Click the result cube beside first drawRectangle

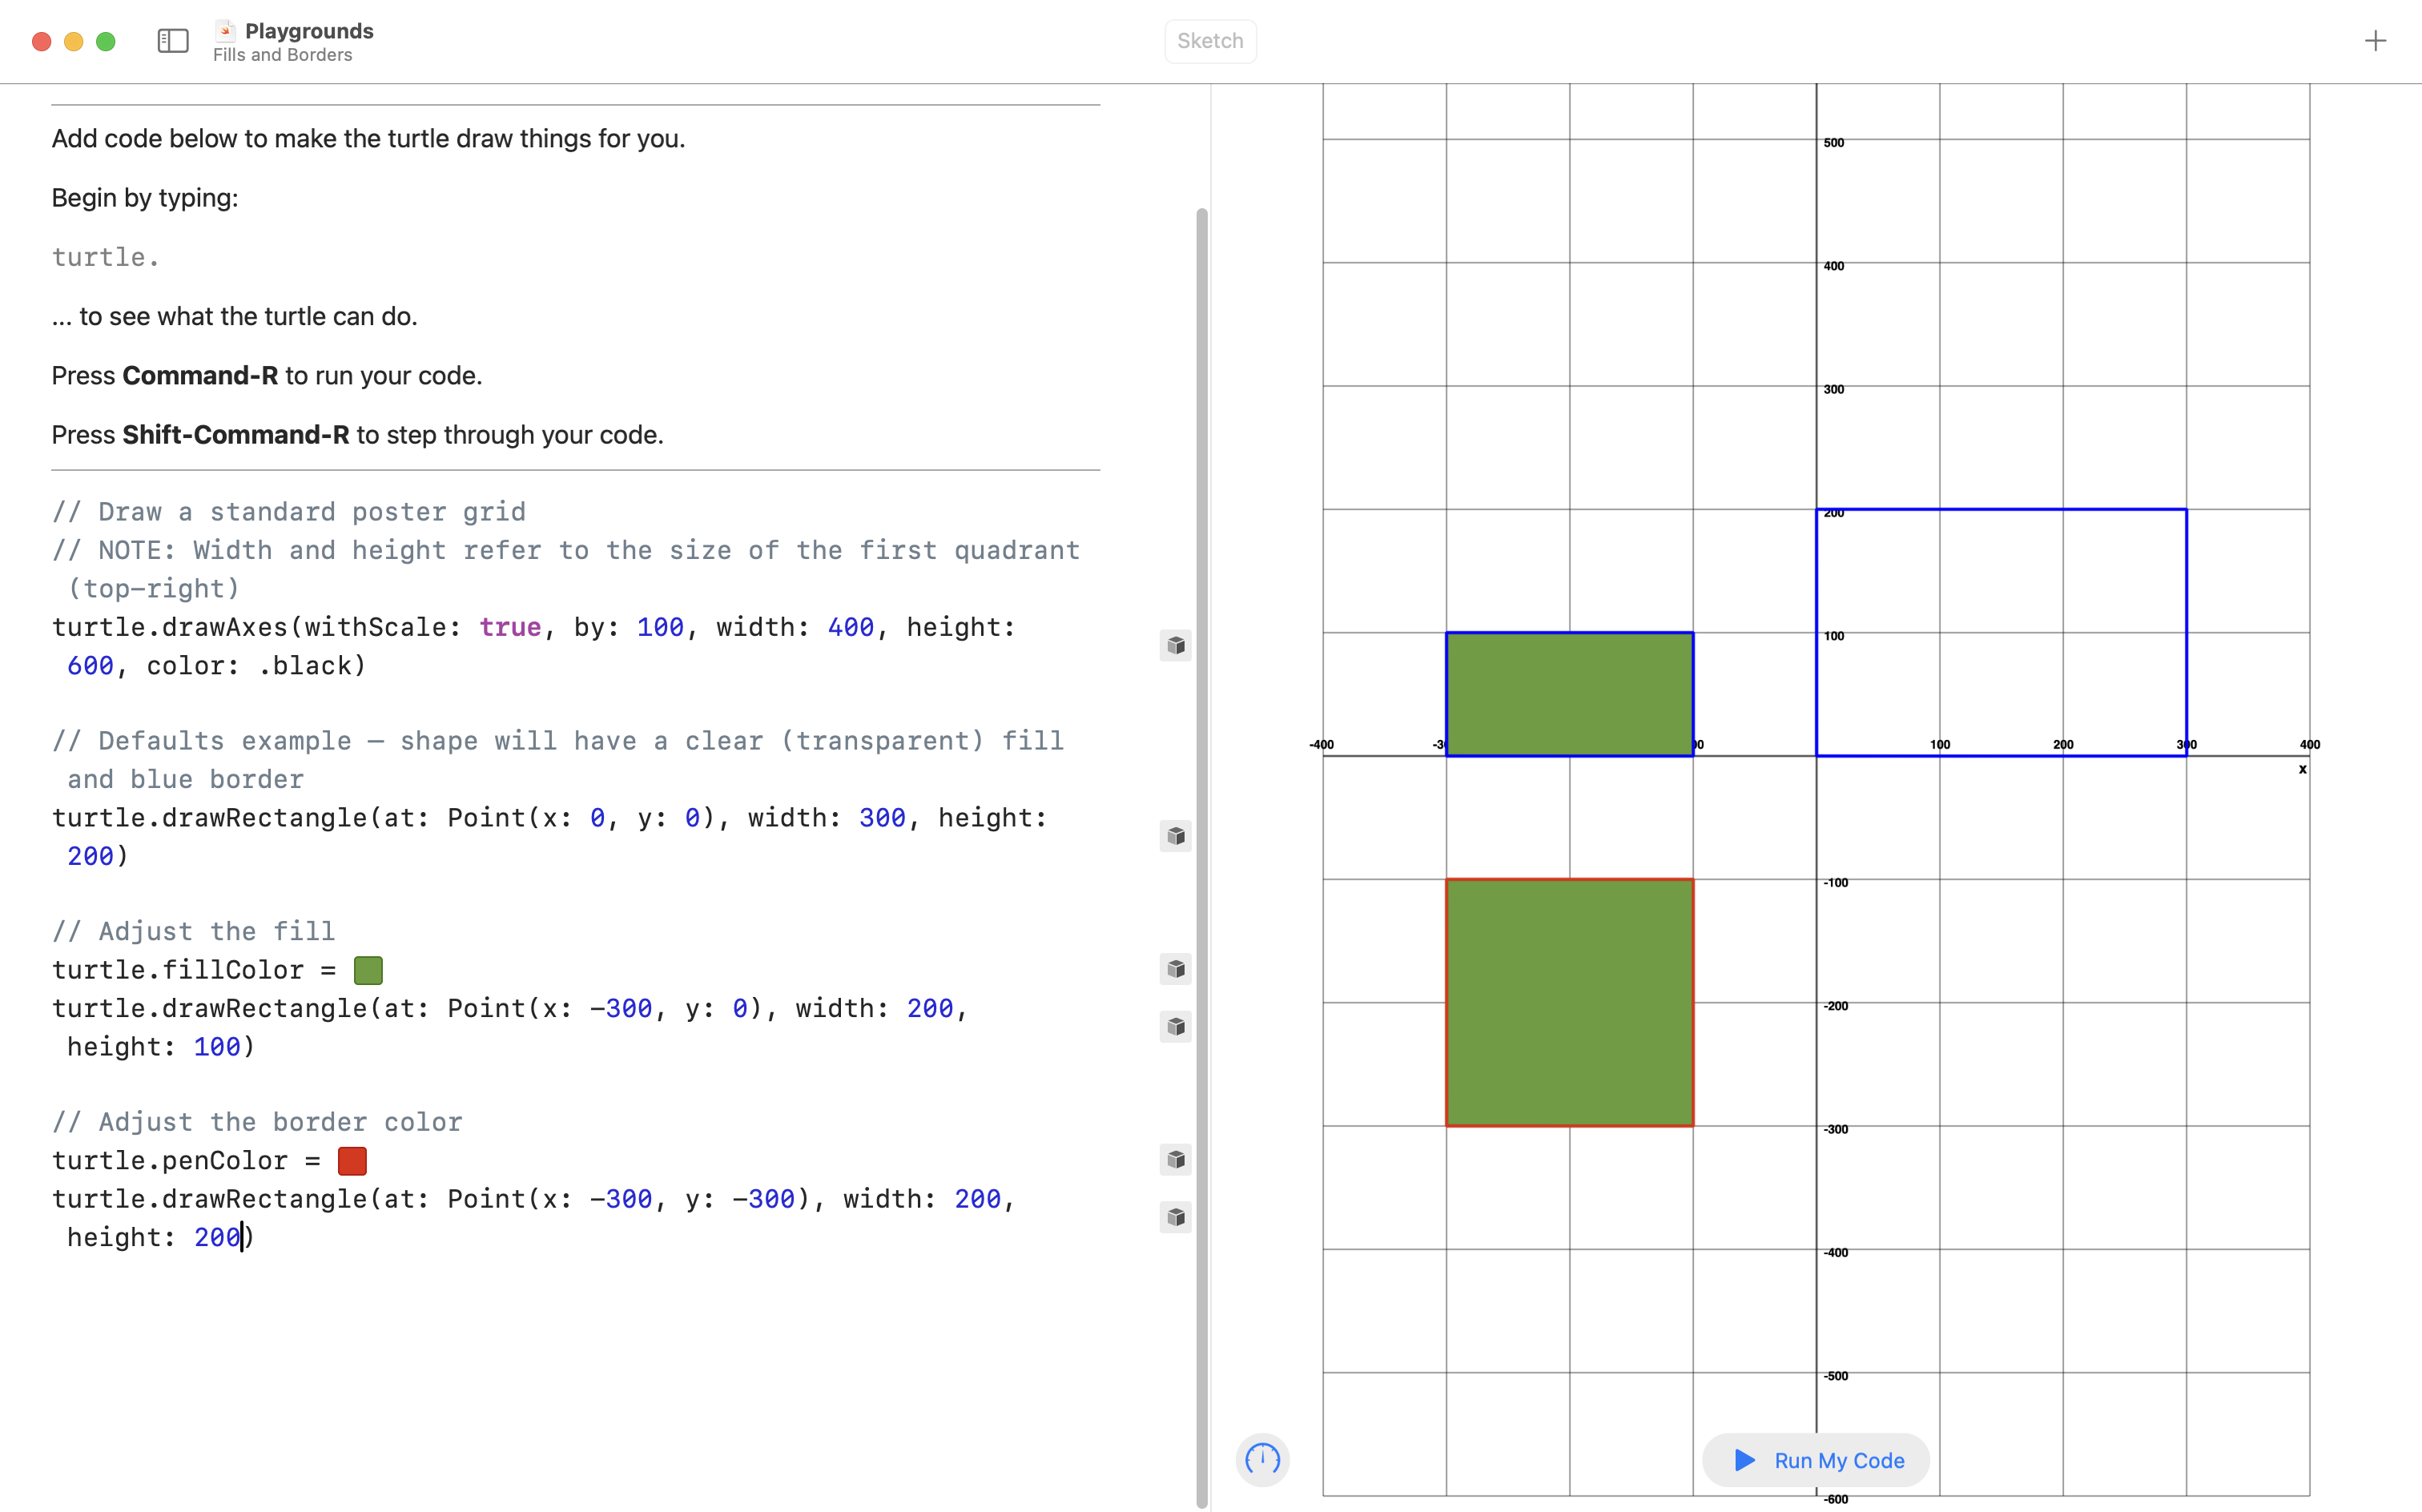pyautogui.click(x=1176, y=836)
